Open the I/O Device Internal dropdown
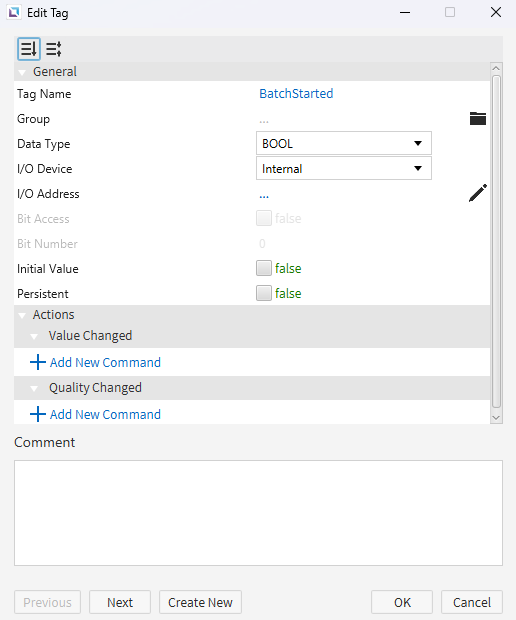 click(x=344, y=168)
